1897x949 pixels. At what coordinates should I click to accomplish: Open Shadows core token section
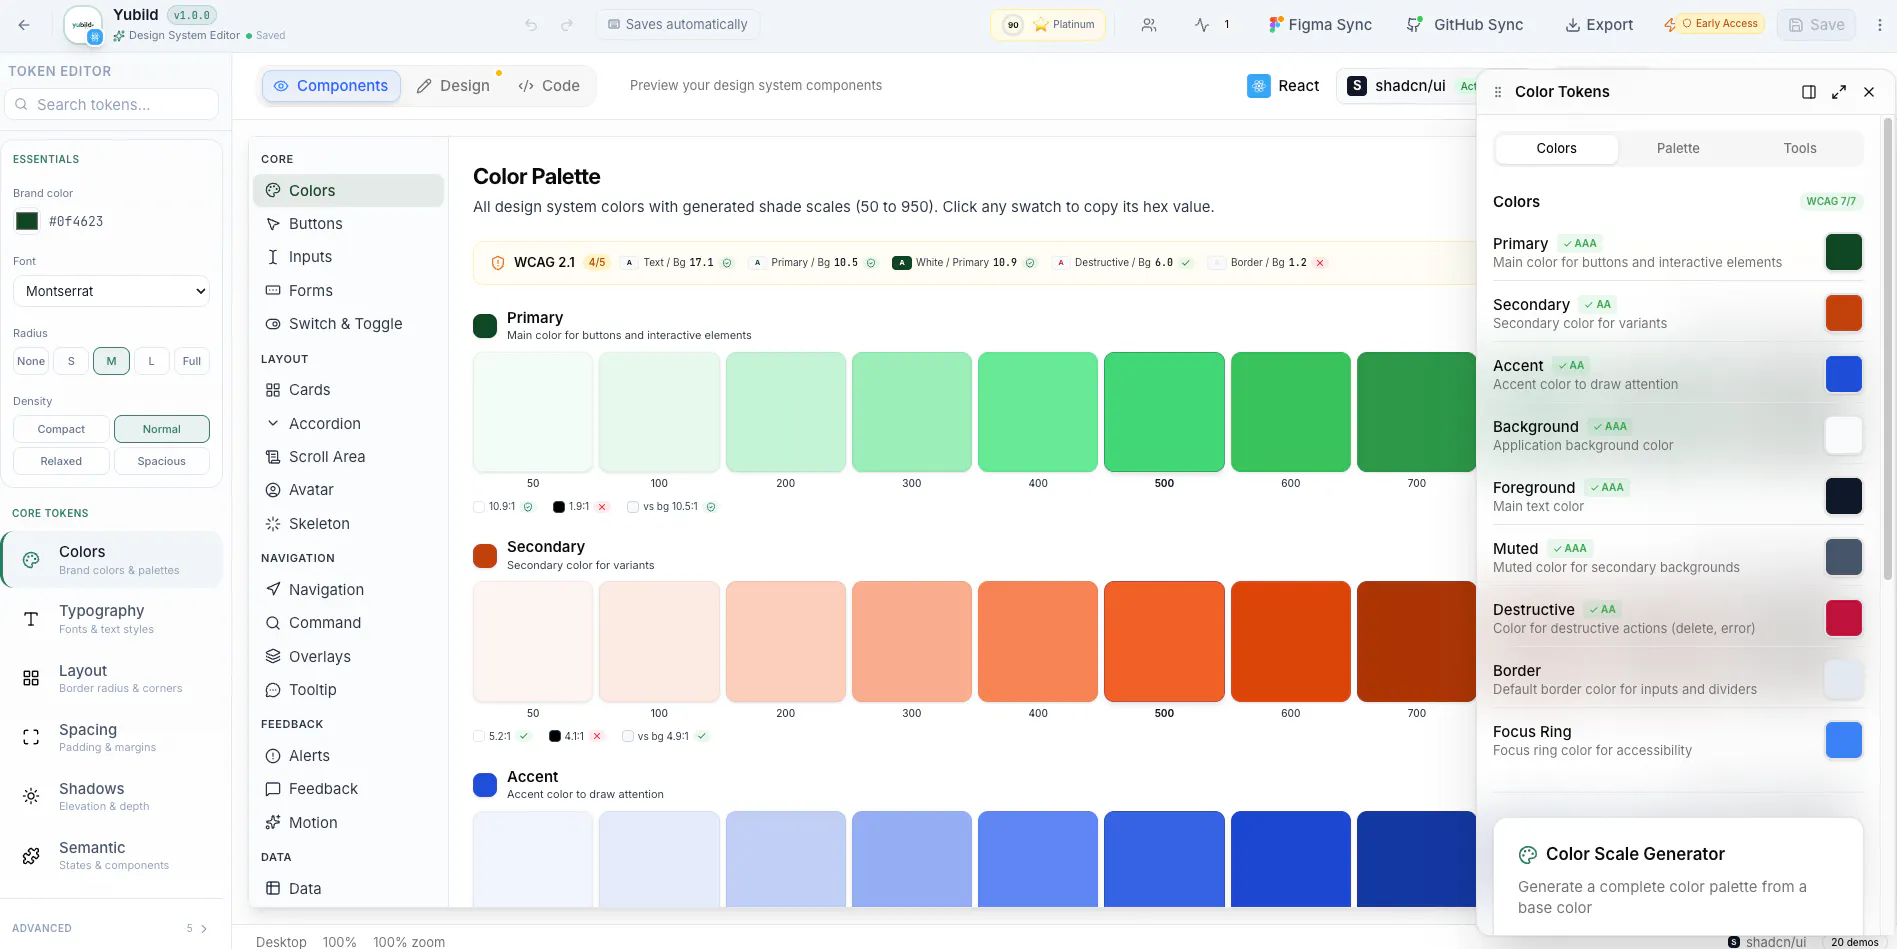click(111, 797)
